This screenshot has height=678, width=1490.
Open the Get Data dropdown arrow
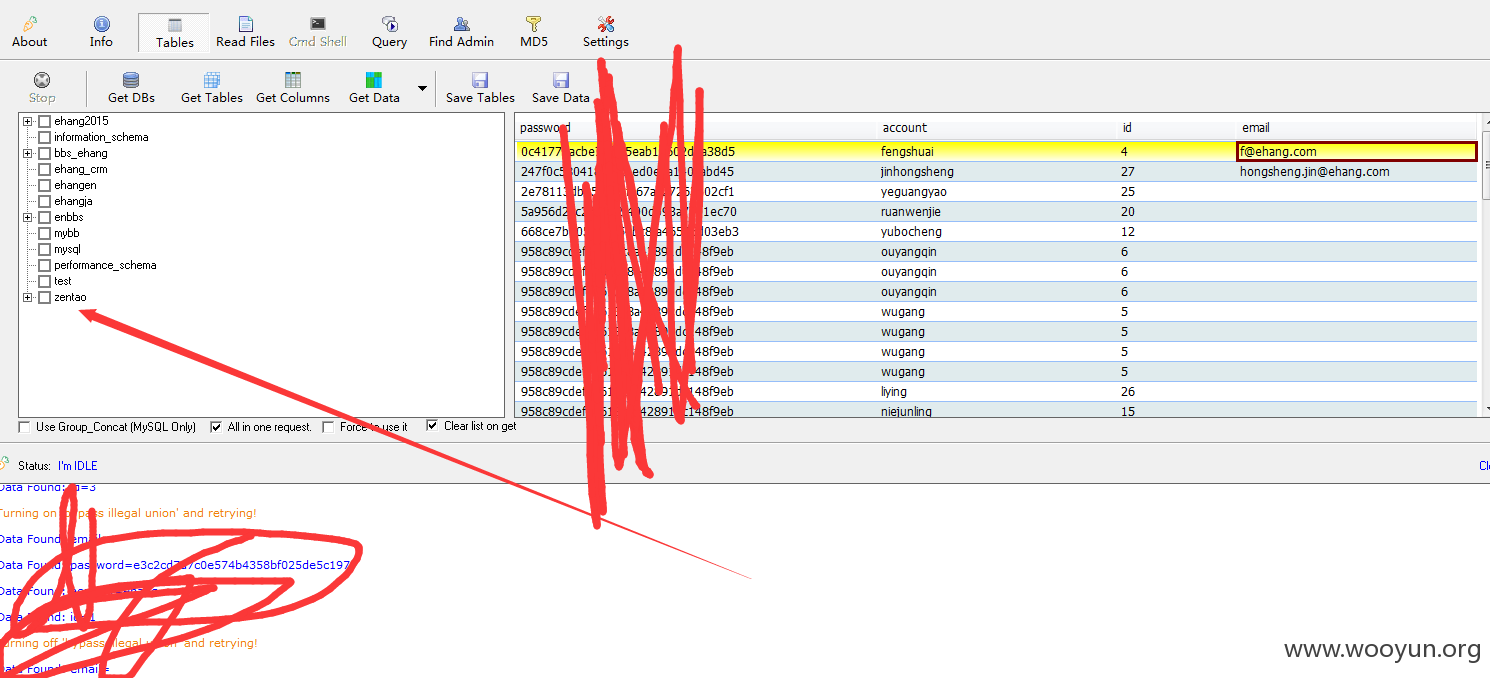coord(422,88)
